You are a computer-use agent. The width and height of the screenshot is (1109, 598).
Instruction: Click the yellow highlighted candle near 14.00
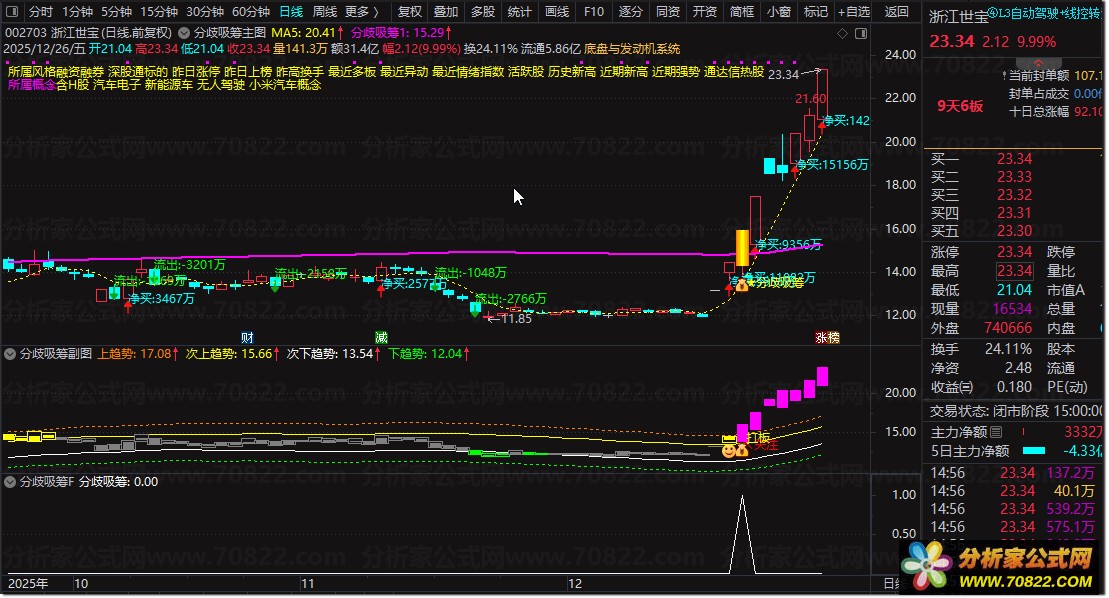(742, 247)
